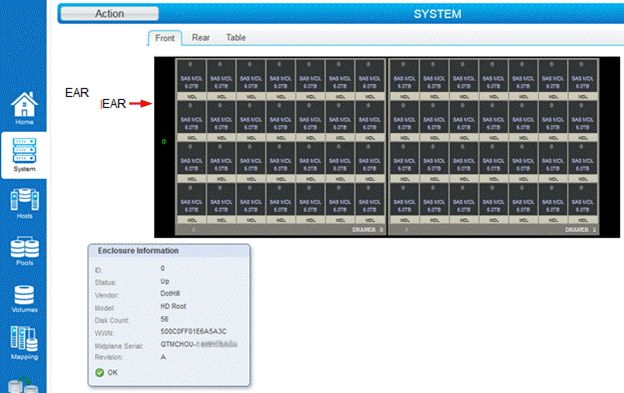Image resolution: width=624 pixels, height=393 pixels.
Task: Open the Mapping icon
Action: (24, 343)
